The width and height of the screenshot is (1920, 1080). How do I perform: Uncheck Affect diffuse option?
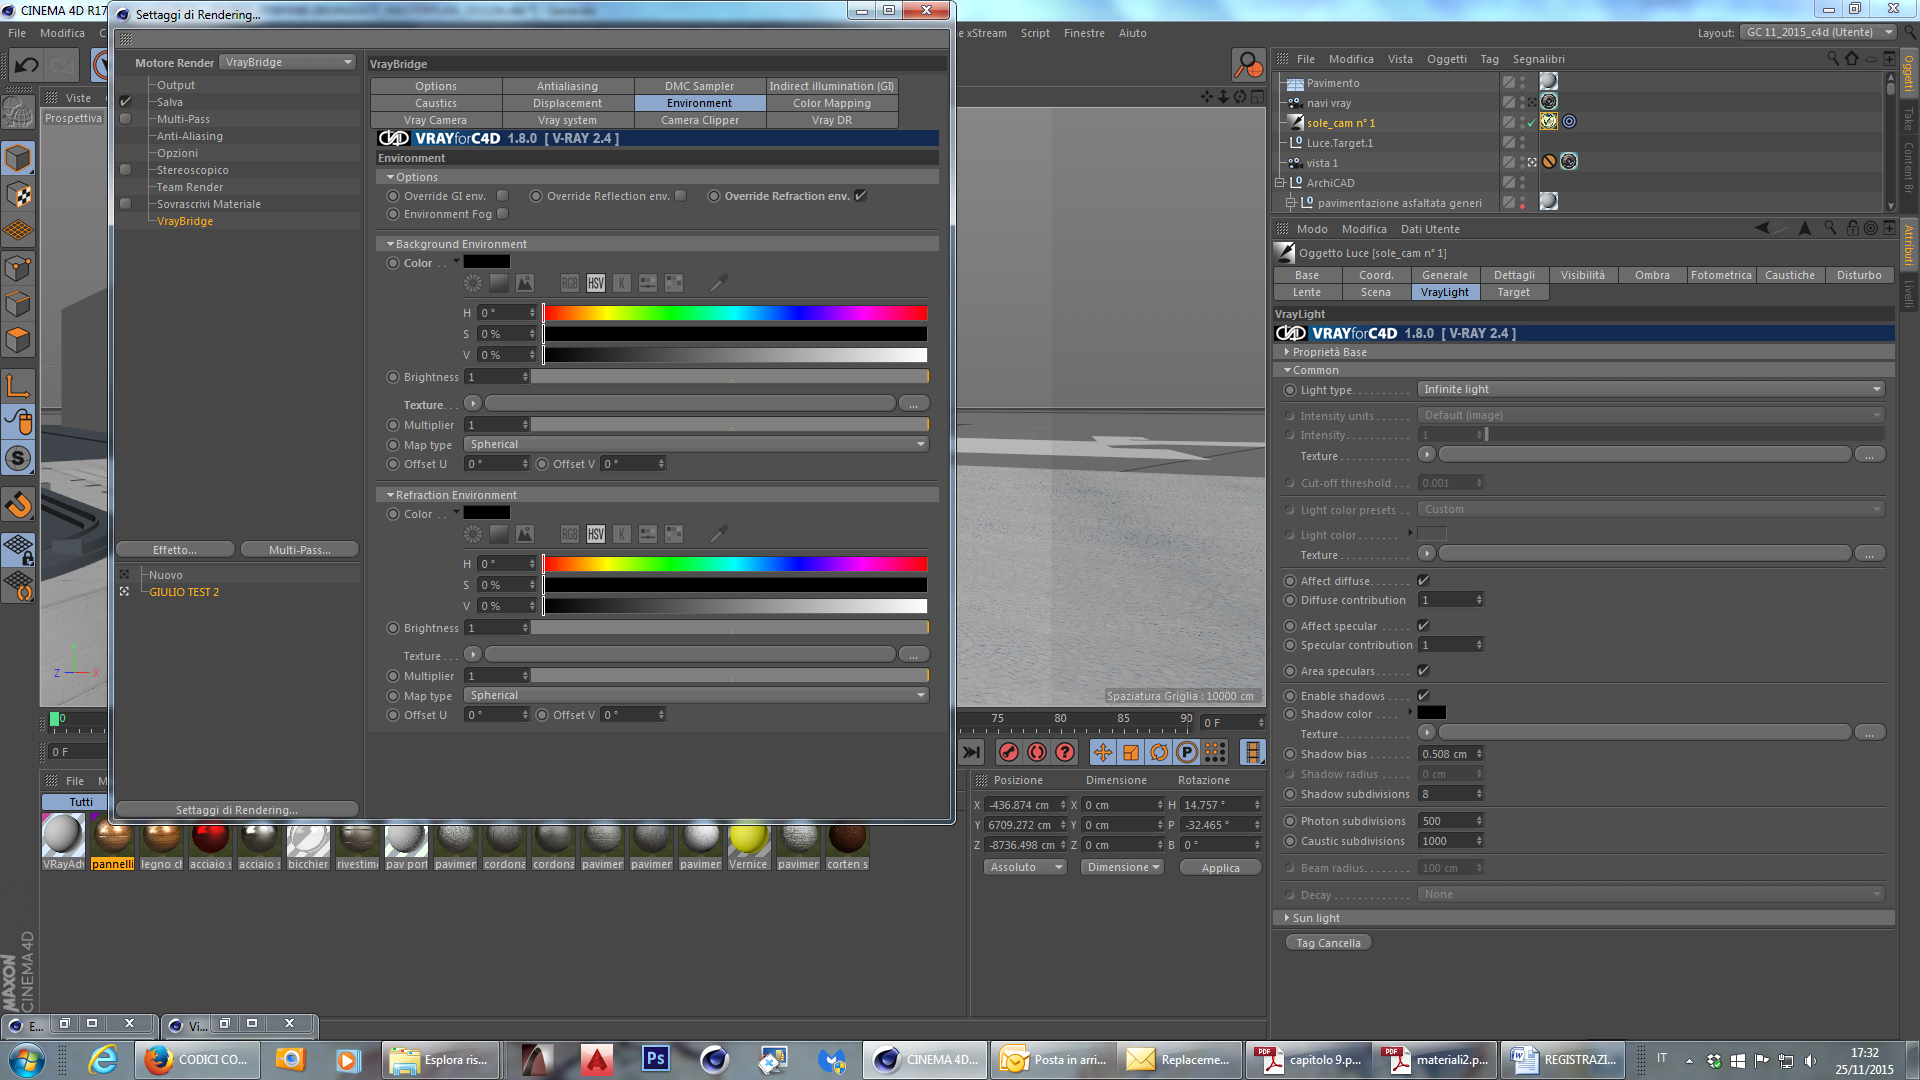(x=1423, y=581)
